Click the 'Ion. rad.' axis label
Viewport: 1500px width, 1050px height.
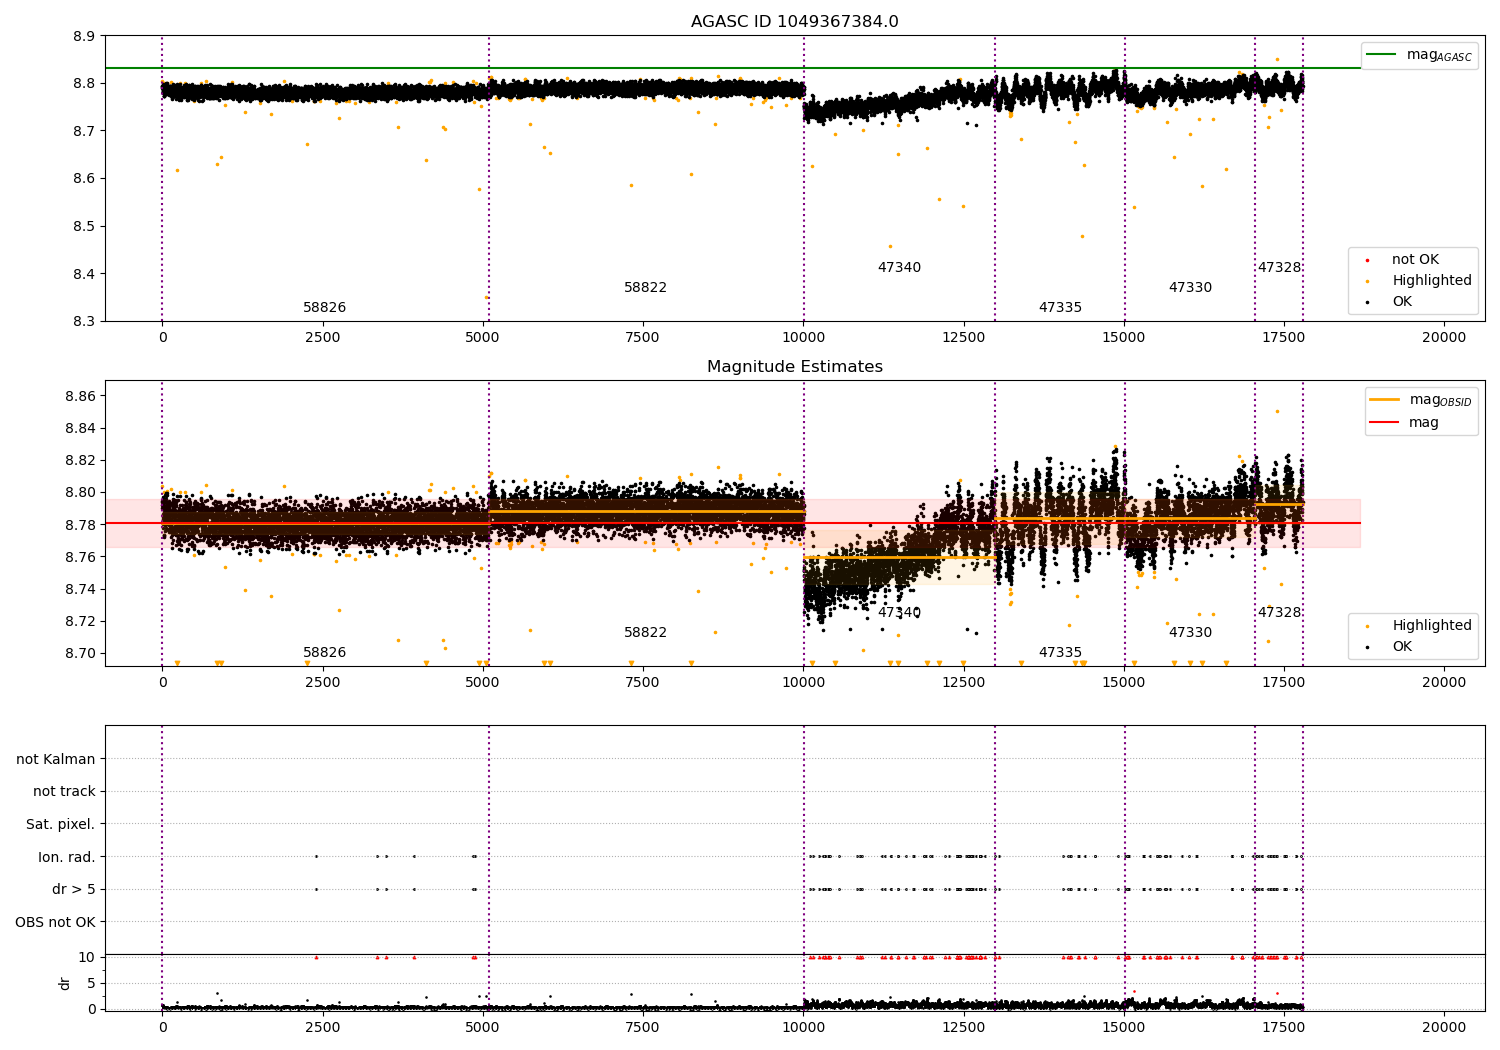coord(67,857)
